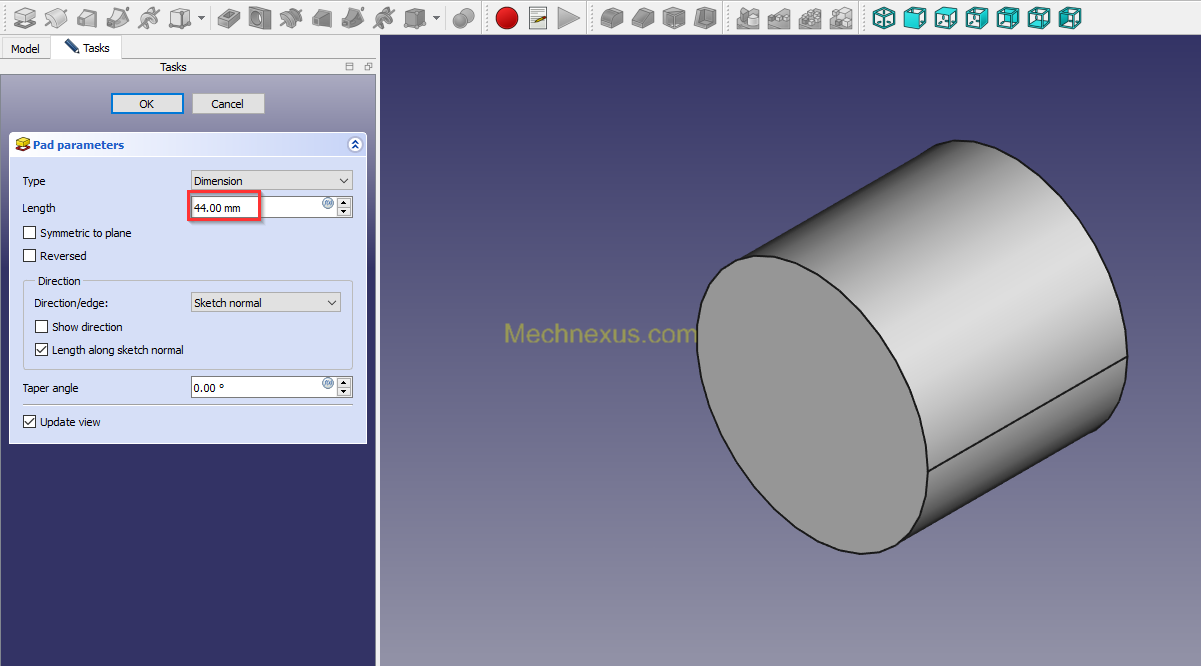This screenshot has width=1201, height=666.
Task: Click the Subtractive primitive box icon
Action: [415, 17]
